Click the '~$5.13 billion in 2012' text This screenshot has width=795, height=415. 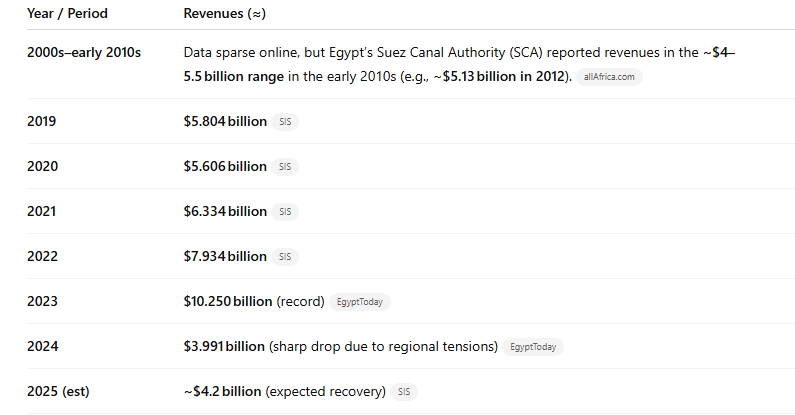tap(499, 77)
